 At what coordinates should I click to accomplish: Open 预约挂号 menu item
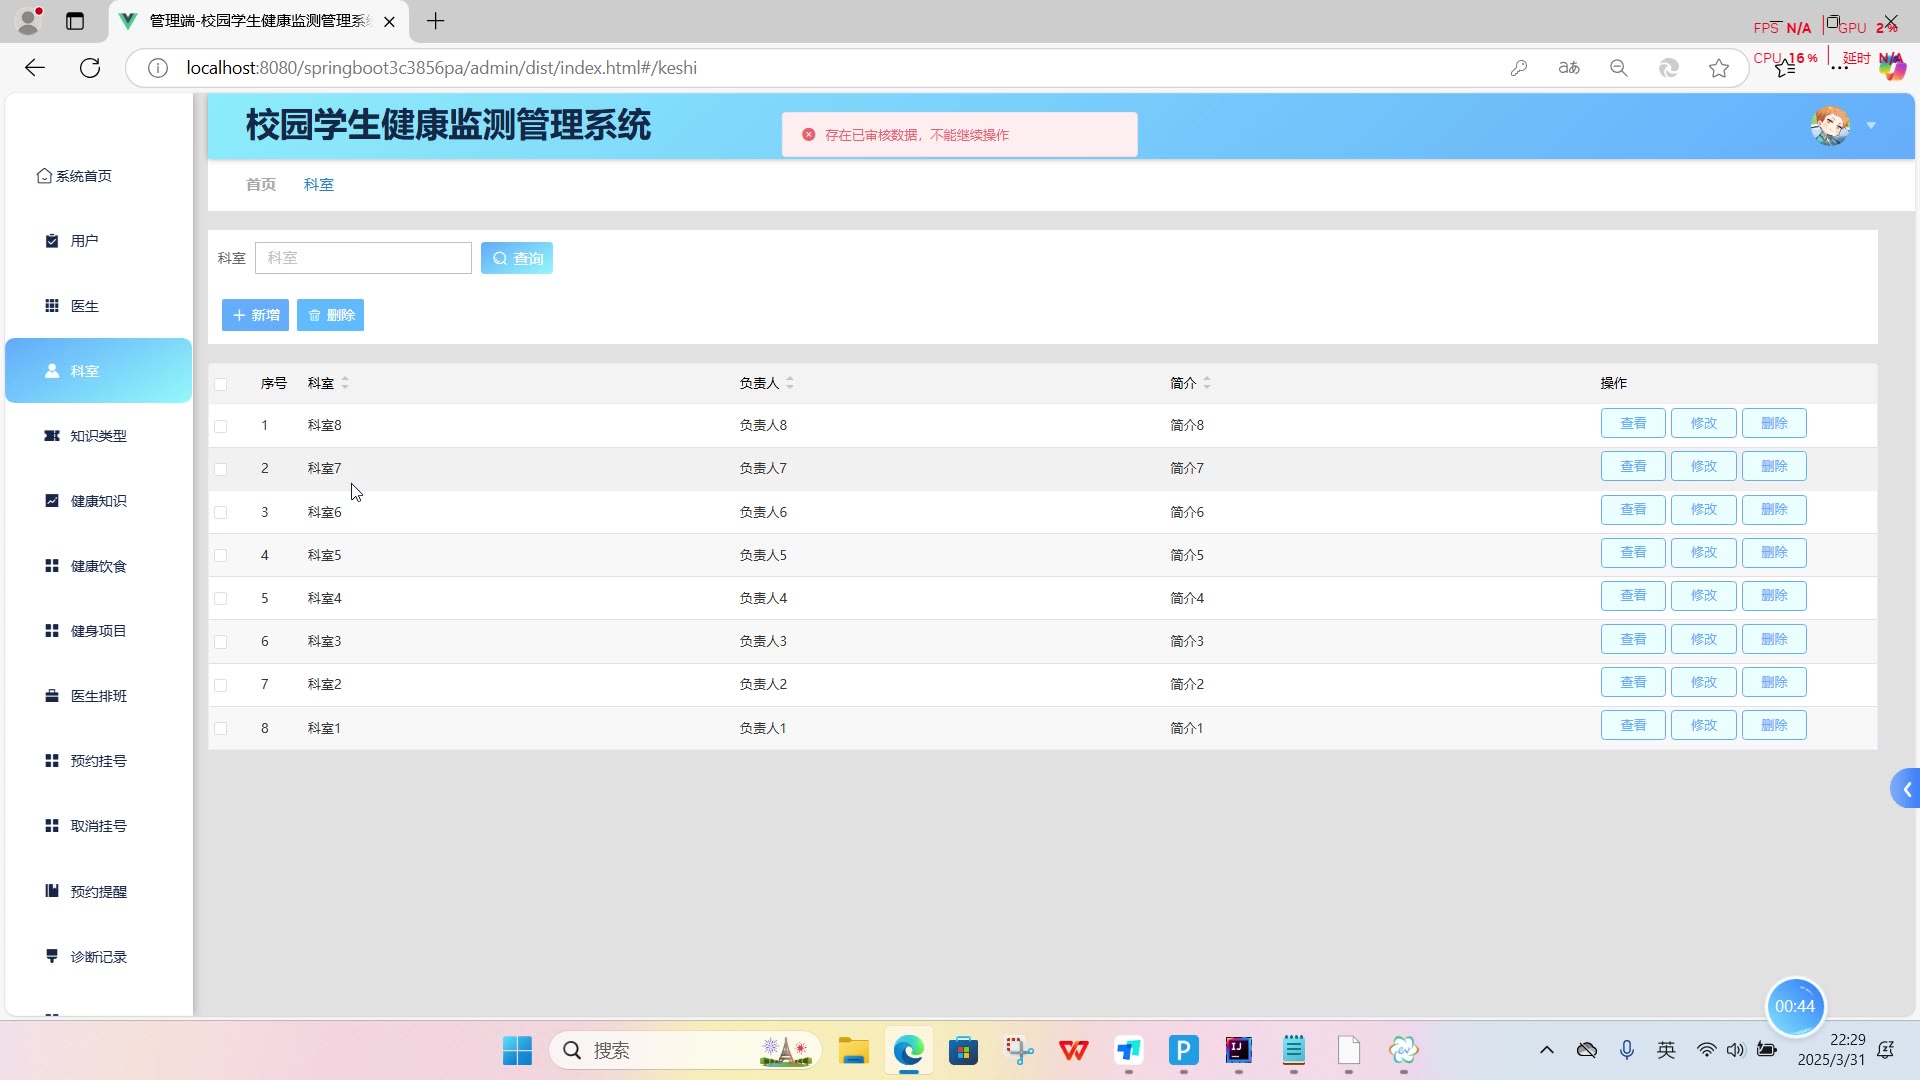[98, 761]
